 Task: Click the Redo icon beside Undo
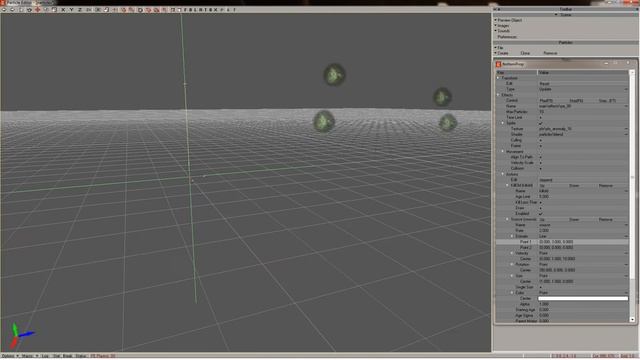(x=12, y=9)
